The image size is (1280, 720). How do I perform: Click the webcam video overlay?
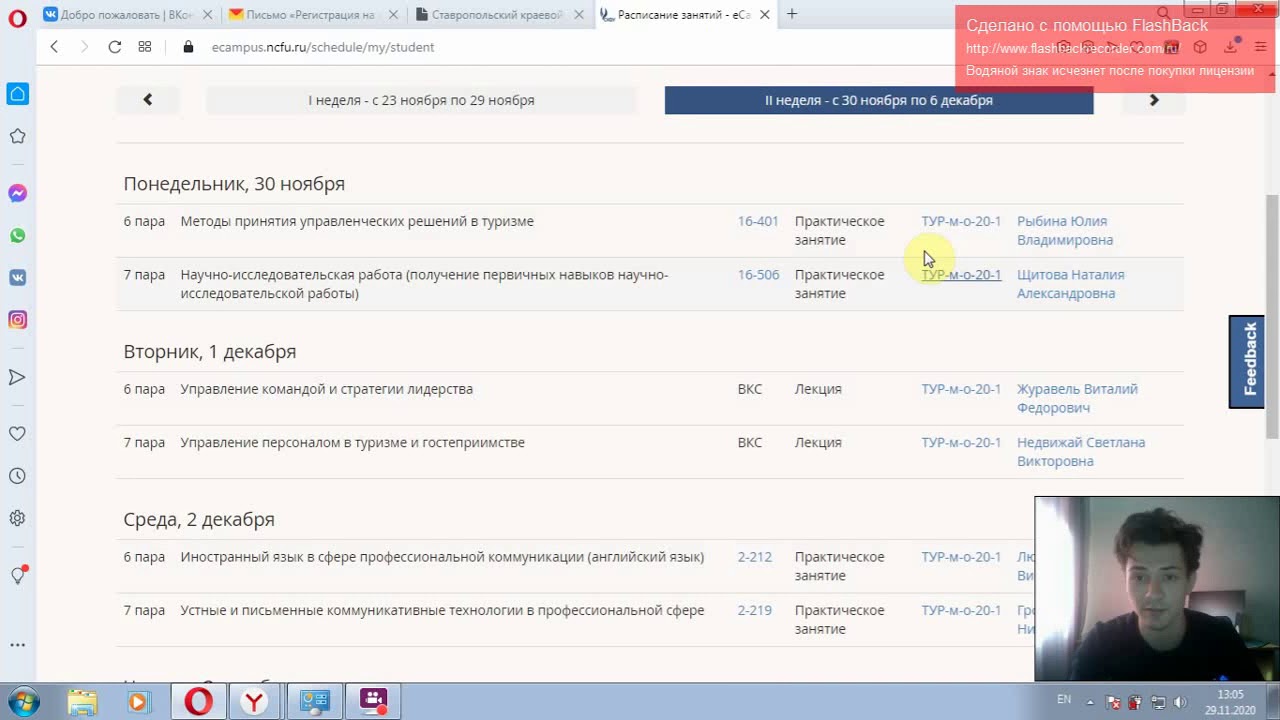point(1157,589)
